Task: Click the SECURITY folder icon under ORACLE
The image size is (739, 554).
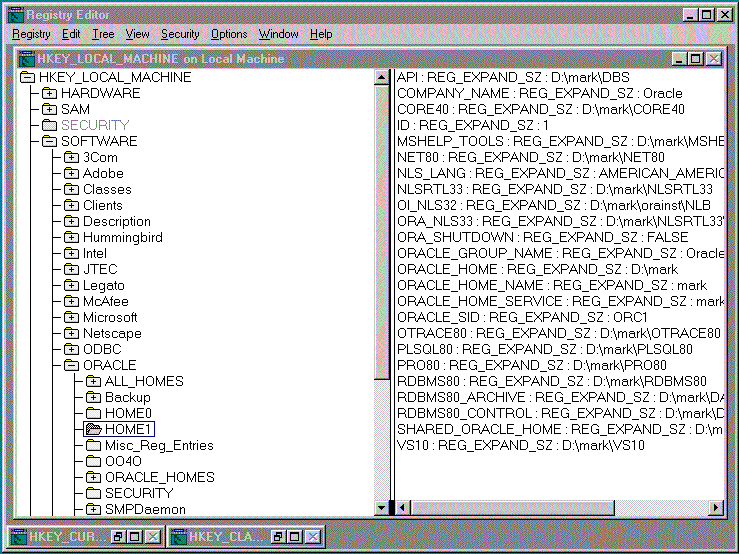Action: pos(93,493)
